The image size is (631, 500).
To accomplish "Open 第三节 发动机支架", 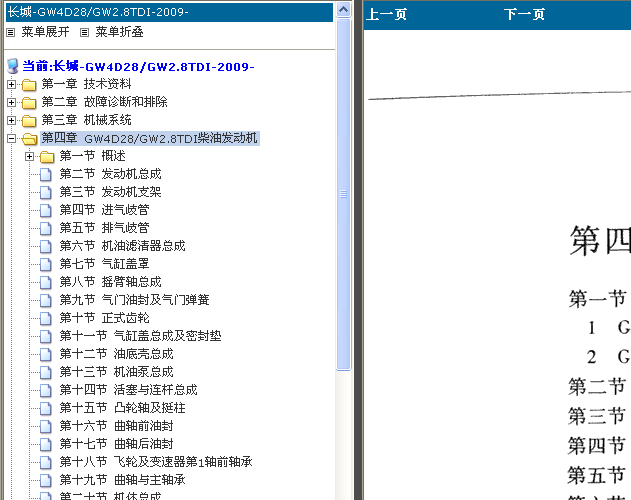I will 110,192.
